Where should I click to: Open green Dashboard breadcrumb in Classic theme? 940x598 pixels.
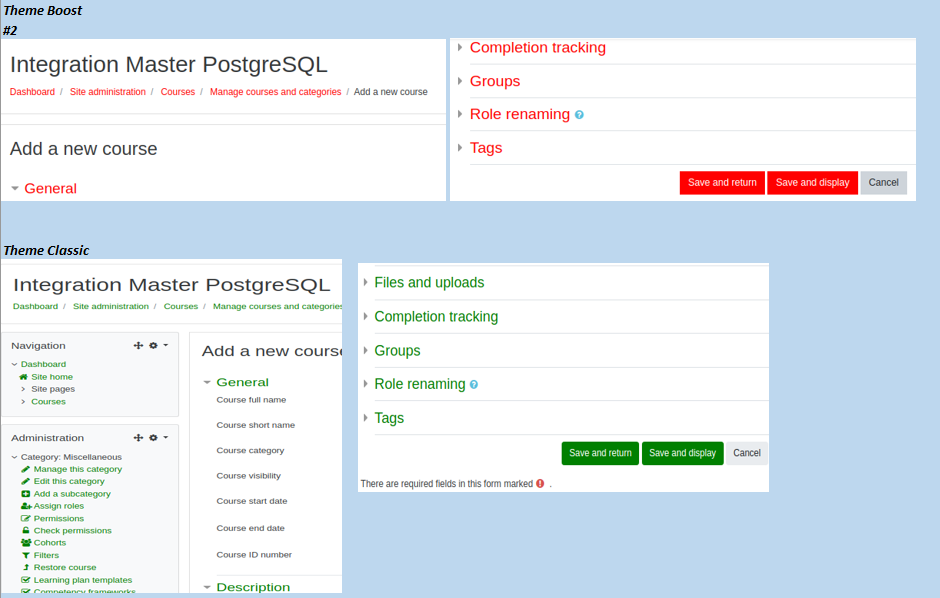[x=35, y=306]
